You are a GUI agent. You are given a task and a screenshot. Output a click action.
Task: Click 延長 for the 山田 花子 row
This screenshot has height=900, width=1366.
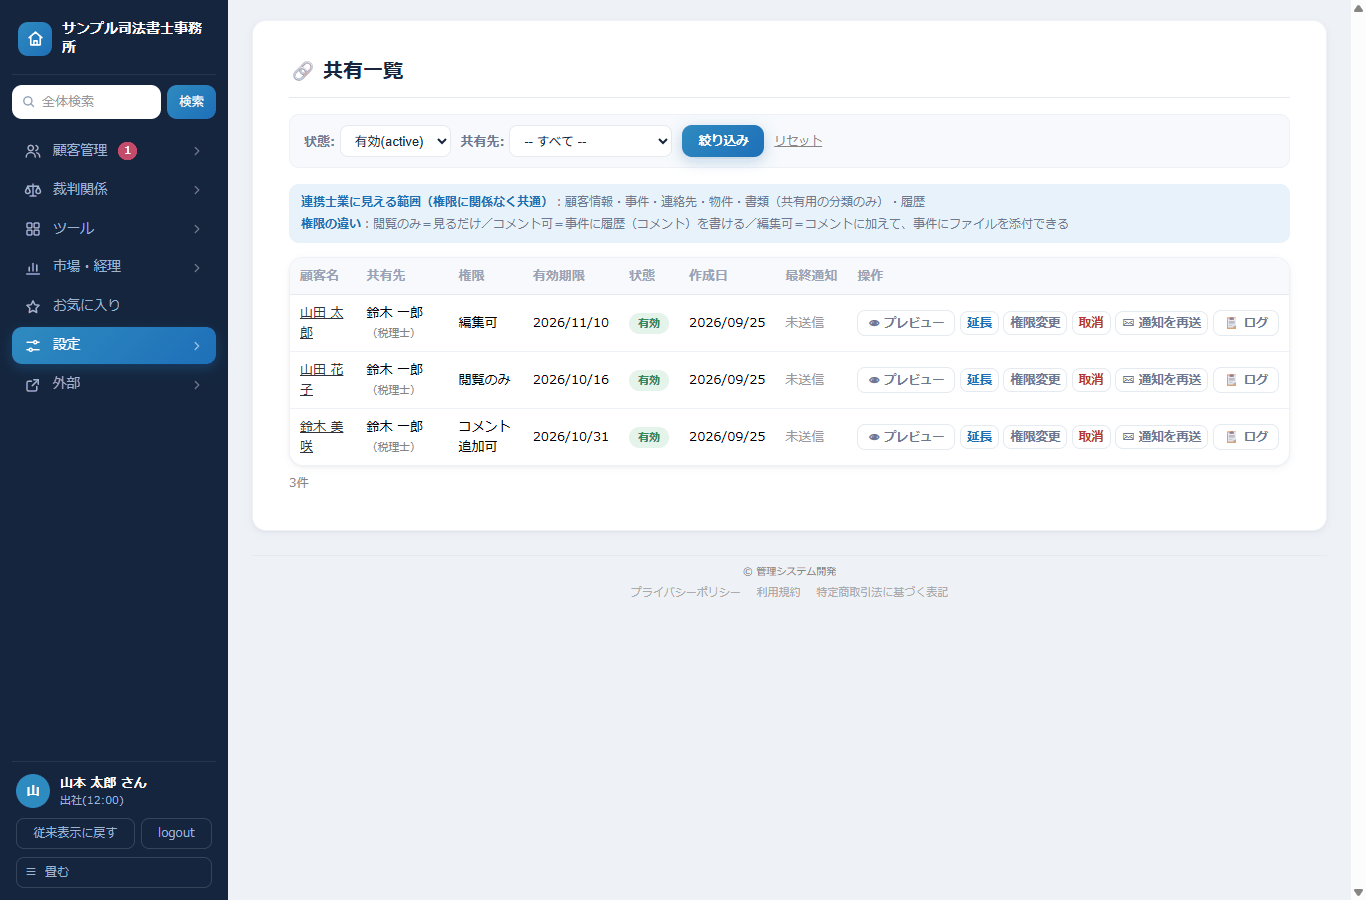click(979, 380)
